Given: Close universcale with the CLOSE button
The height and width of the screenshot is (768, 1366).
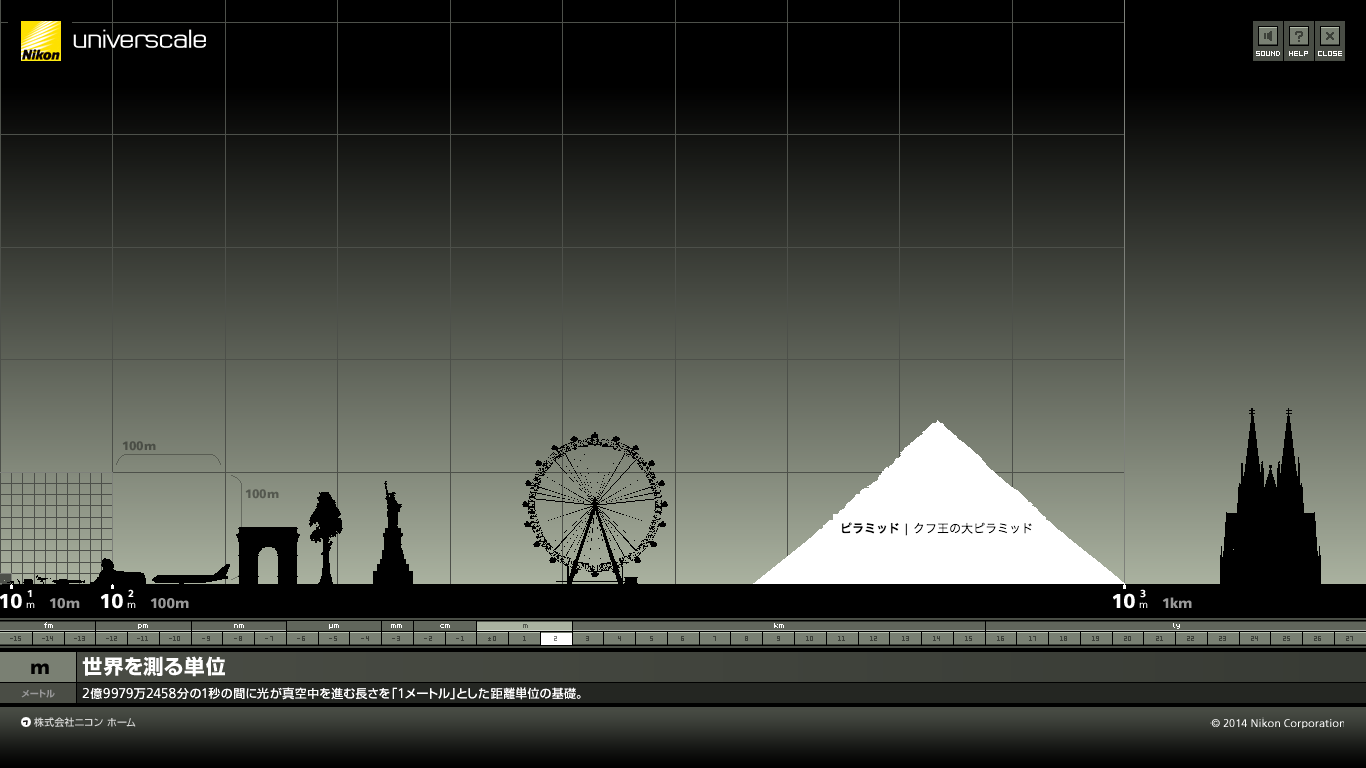Looking at the screenshot, I should [1330, 41].
